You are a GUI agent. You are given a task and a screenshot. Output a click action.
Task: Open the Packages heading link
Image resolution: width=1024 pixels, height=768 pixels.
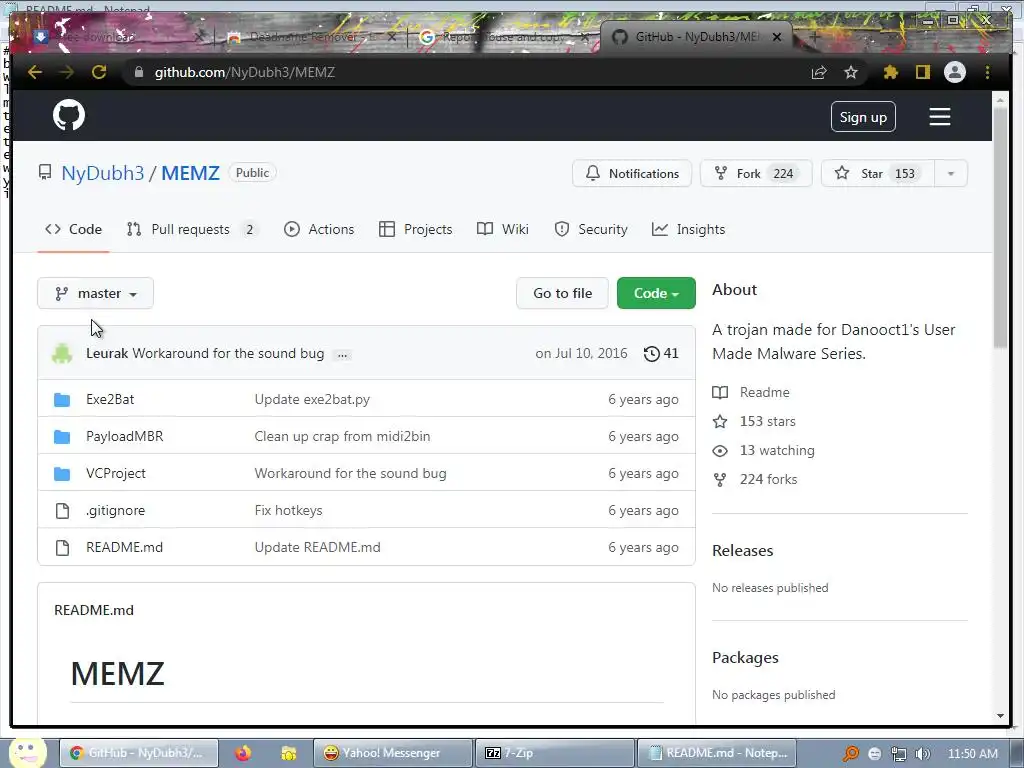745,658
